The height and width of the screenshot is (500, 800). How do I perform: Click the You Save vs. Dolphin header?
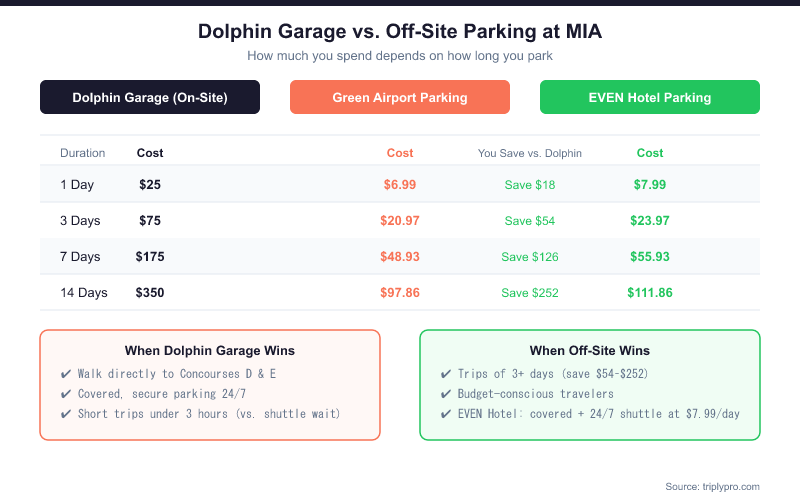pyautogui.click(x=530, y=153)
